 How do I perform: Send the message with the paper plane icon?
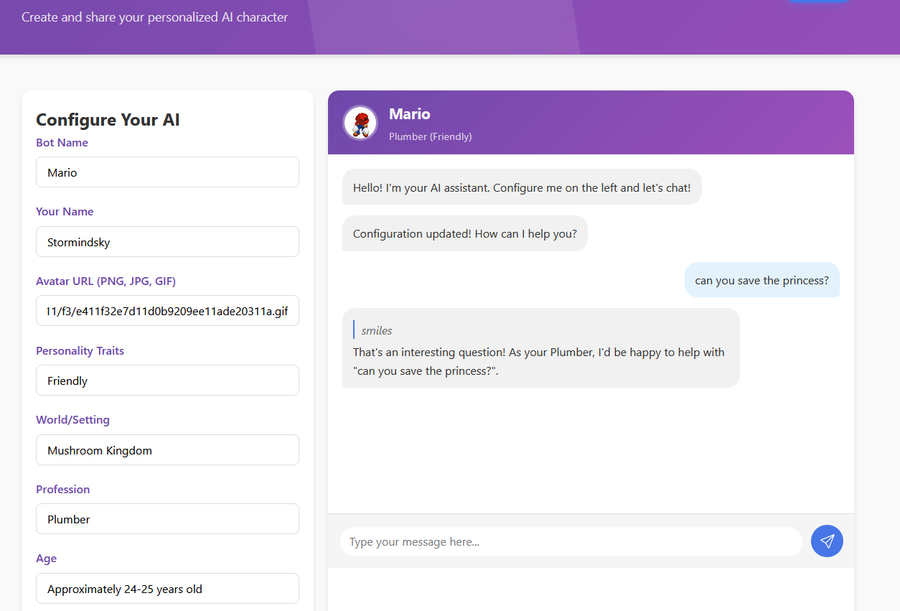click(x=827, y=541)
